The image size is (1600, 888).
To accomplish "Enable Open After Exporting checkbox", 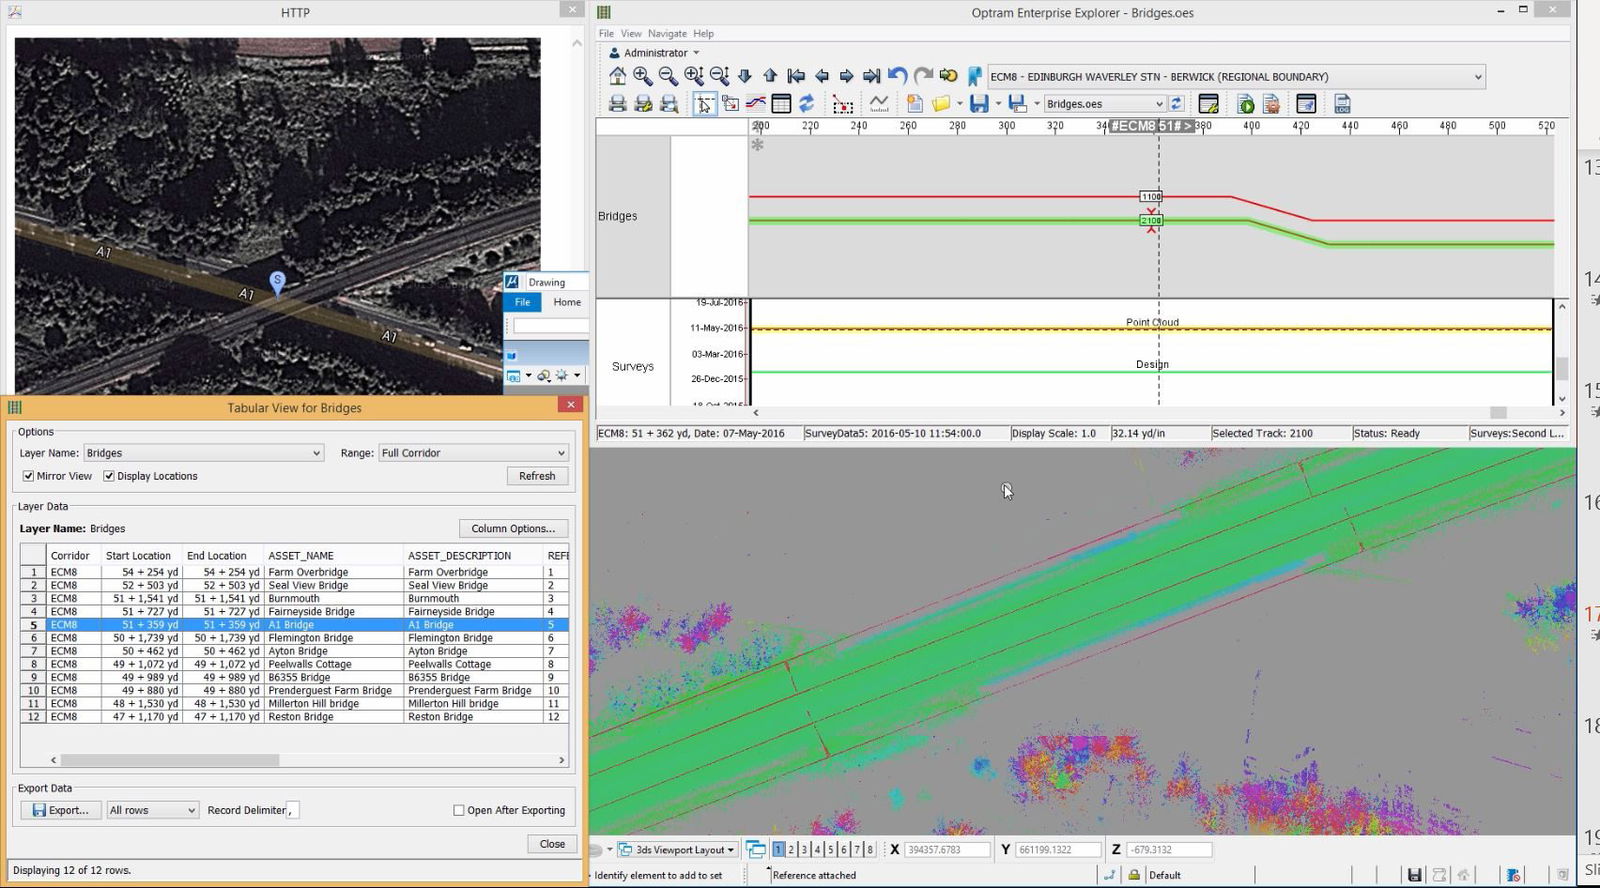I will pyautogui.click(x=459, y=810).
